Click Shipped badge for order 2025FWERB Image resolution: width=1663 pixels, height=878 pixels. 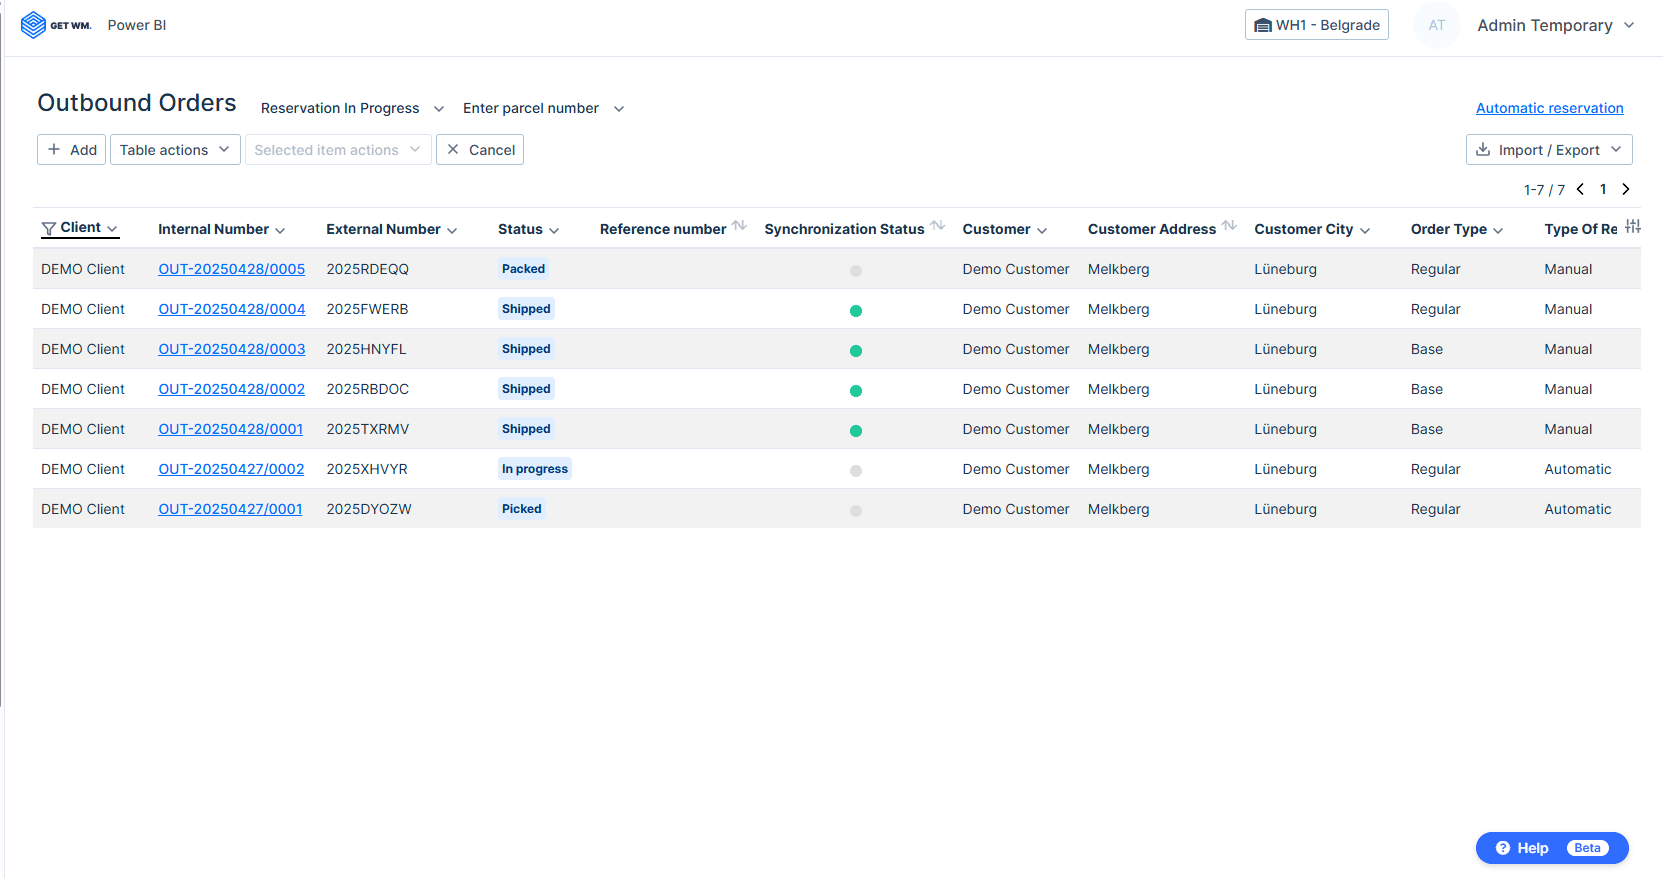click(x=526, y=309)
